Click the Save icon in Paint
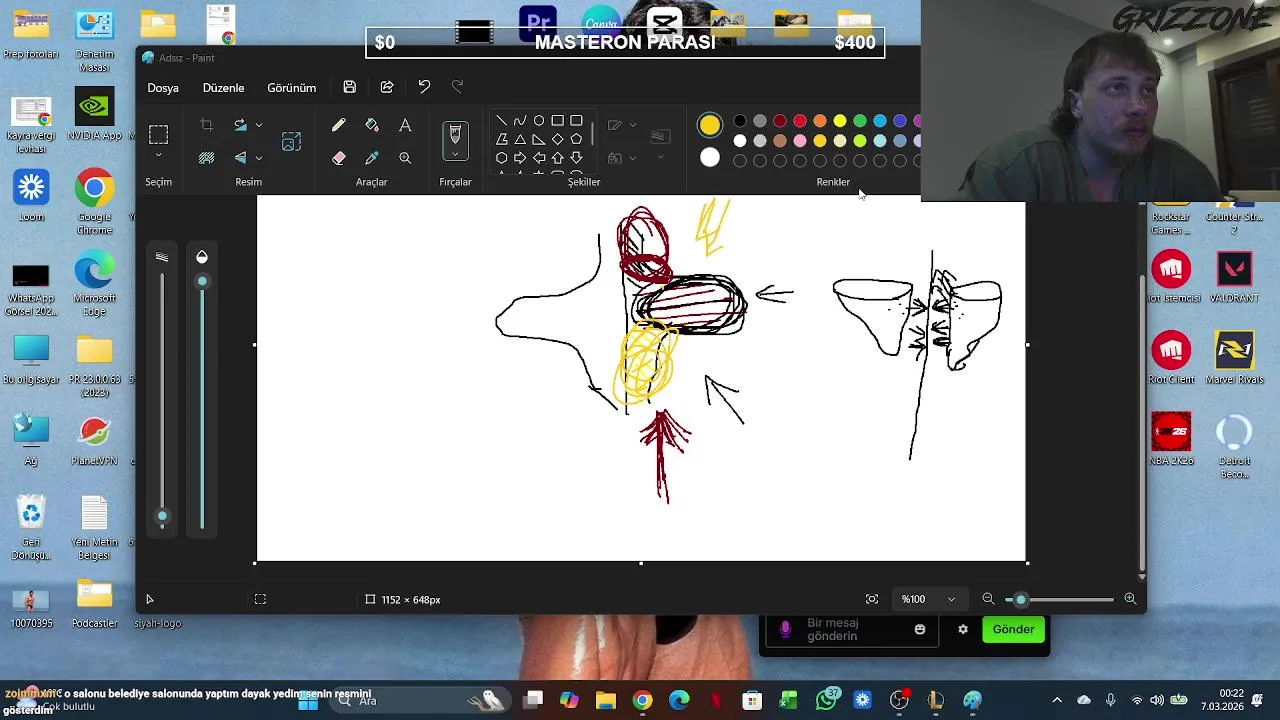The image size is (1280, 720). (x=349, y=87)
